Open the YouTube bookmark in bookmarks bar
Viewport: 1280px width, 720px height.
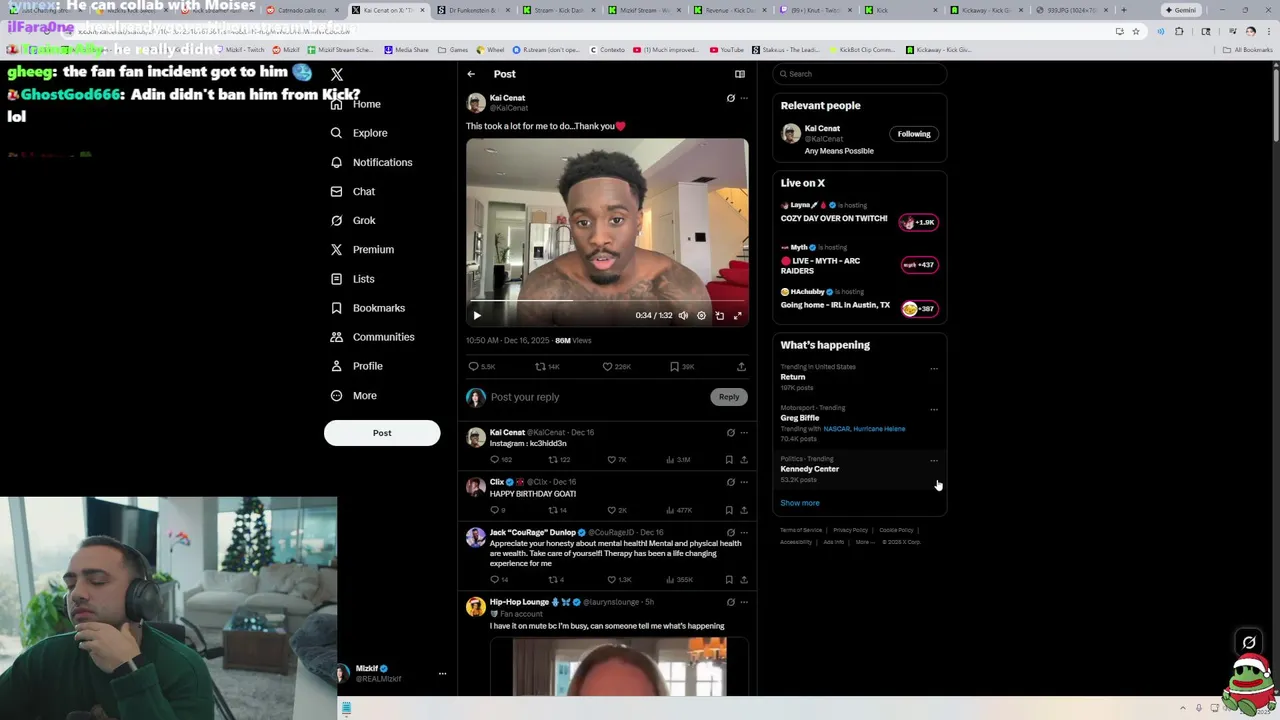click(727, 50)
